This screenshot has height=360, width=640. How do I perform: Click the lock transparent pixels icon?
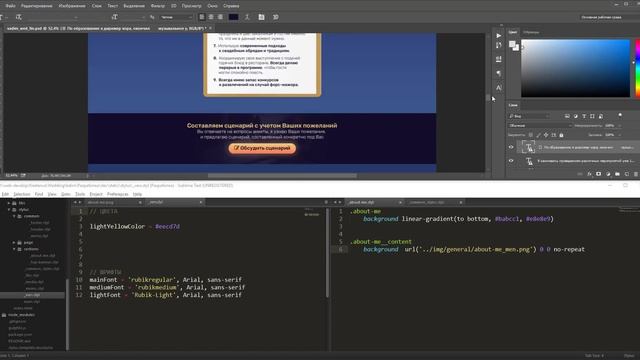click(x=531, y=135)
